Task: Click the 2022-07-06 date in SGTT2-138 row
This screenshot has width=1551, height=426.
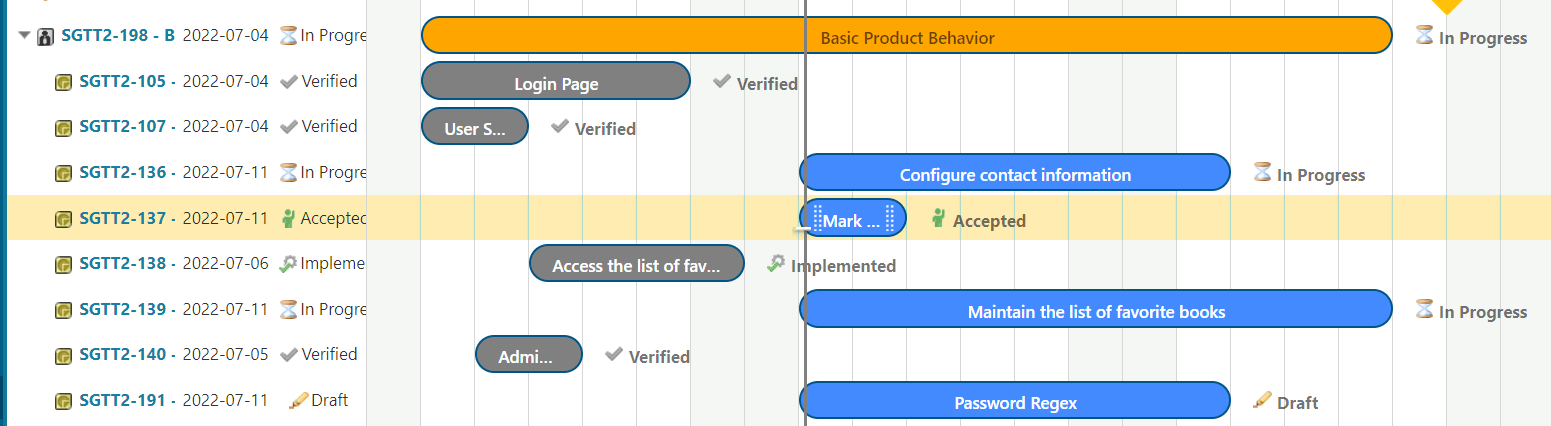Action: click(226, 263)
